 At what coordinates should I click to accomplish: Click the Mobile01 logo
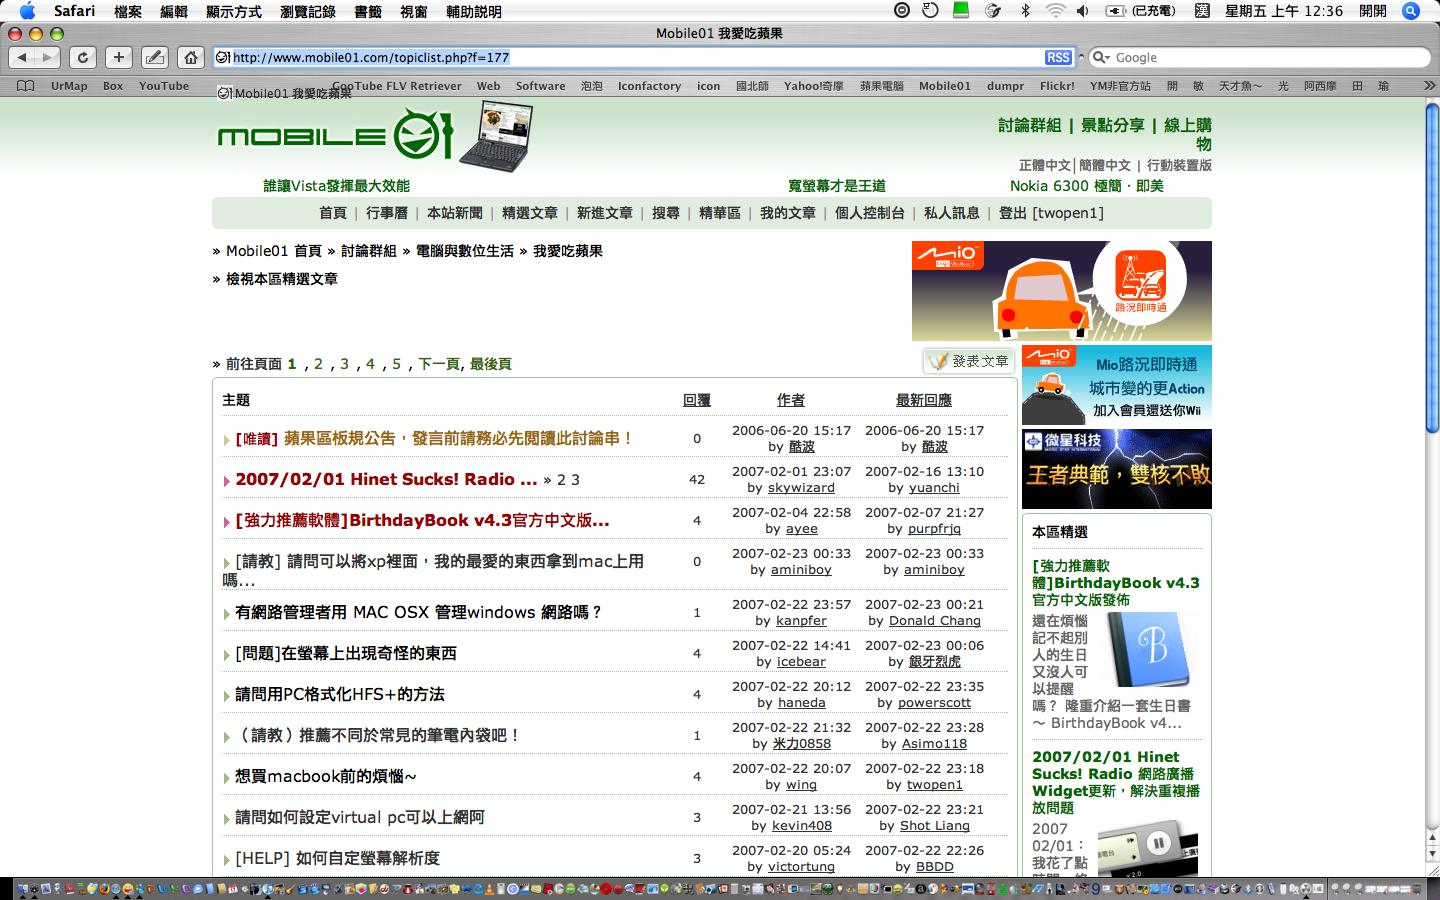coord(336,136)
